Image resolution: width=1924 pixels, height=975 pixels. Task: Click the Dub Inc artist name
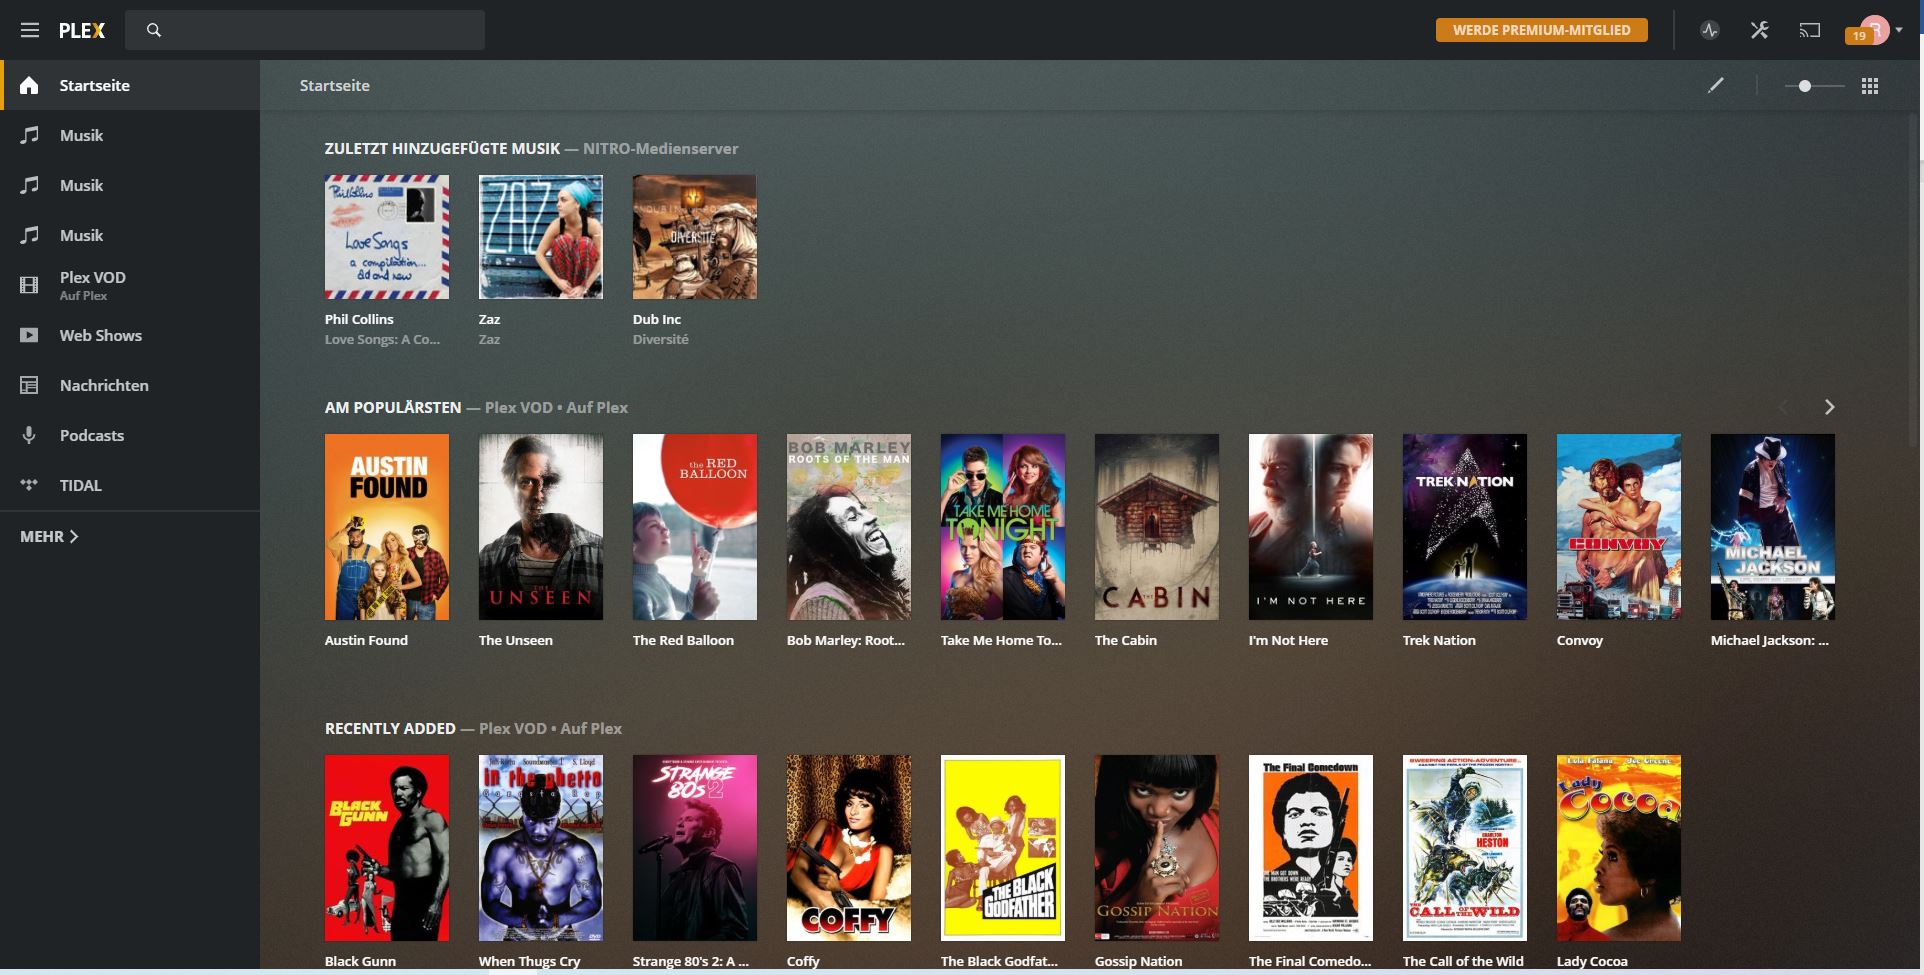[657, 319]
